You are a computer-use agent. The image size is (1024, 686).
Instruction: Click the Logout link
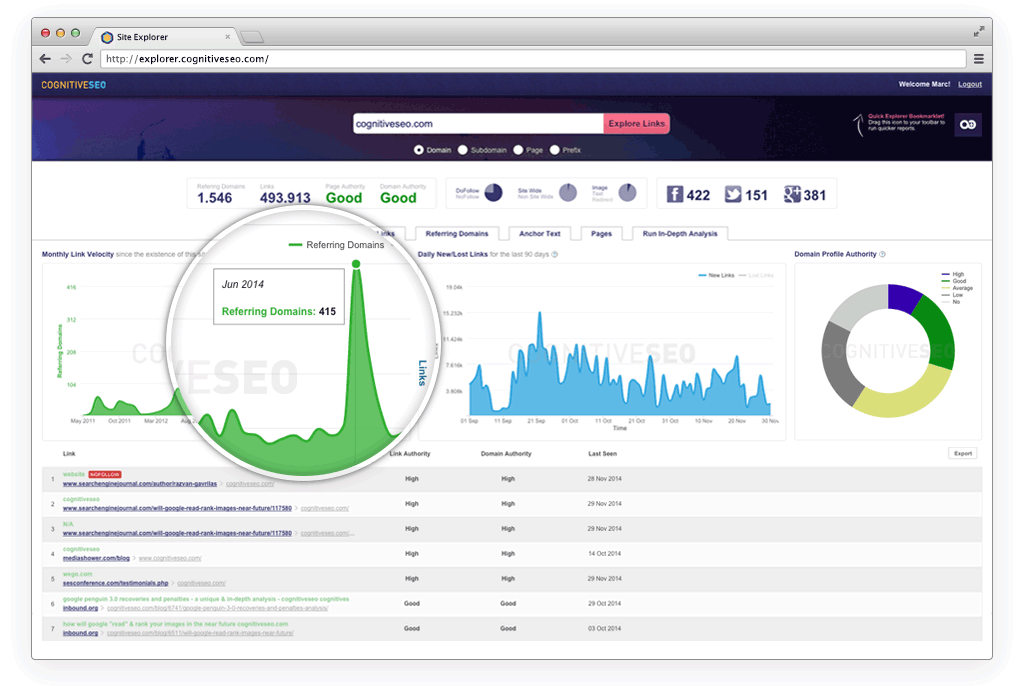coord(970,84)
